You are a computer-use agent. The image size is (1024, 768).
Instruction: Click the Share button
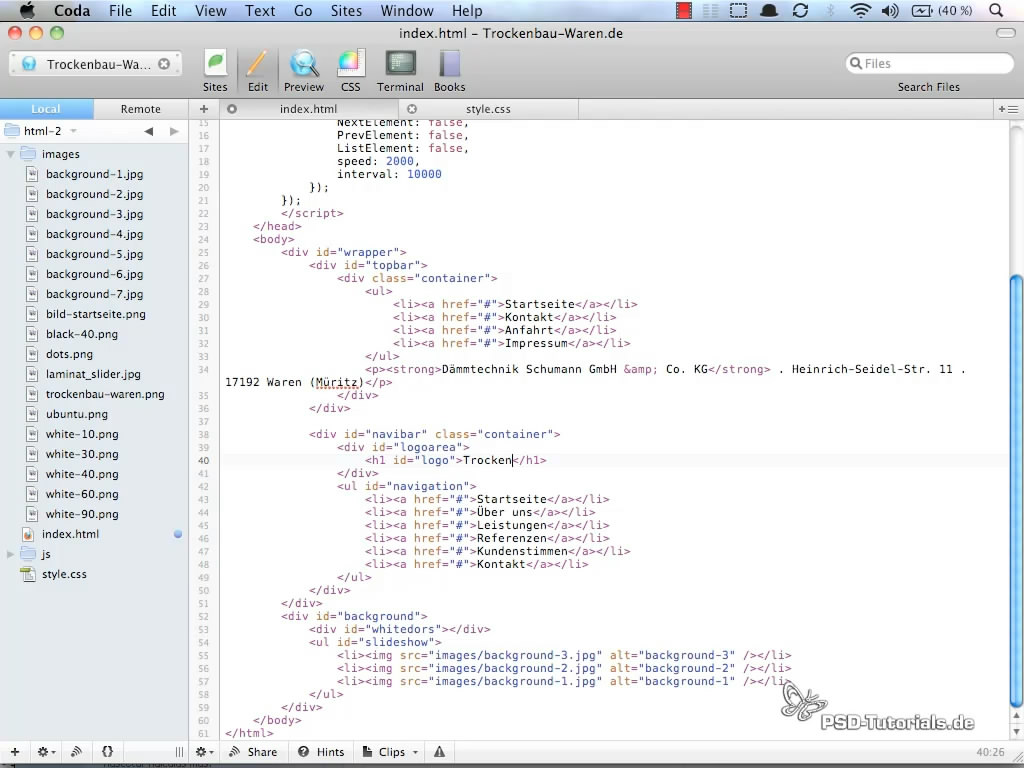tap(253, 752)
